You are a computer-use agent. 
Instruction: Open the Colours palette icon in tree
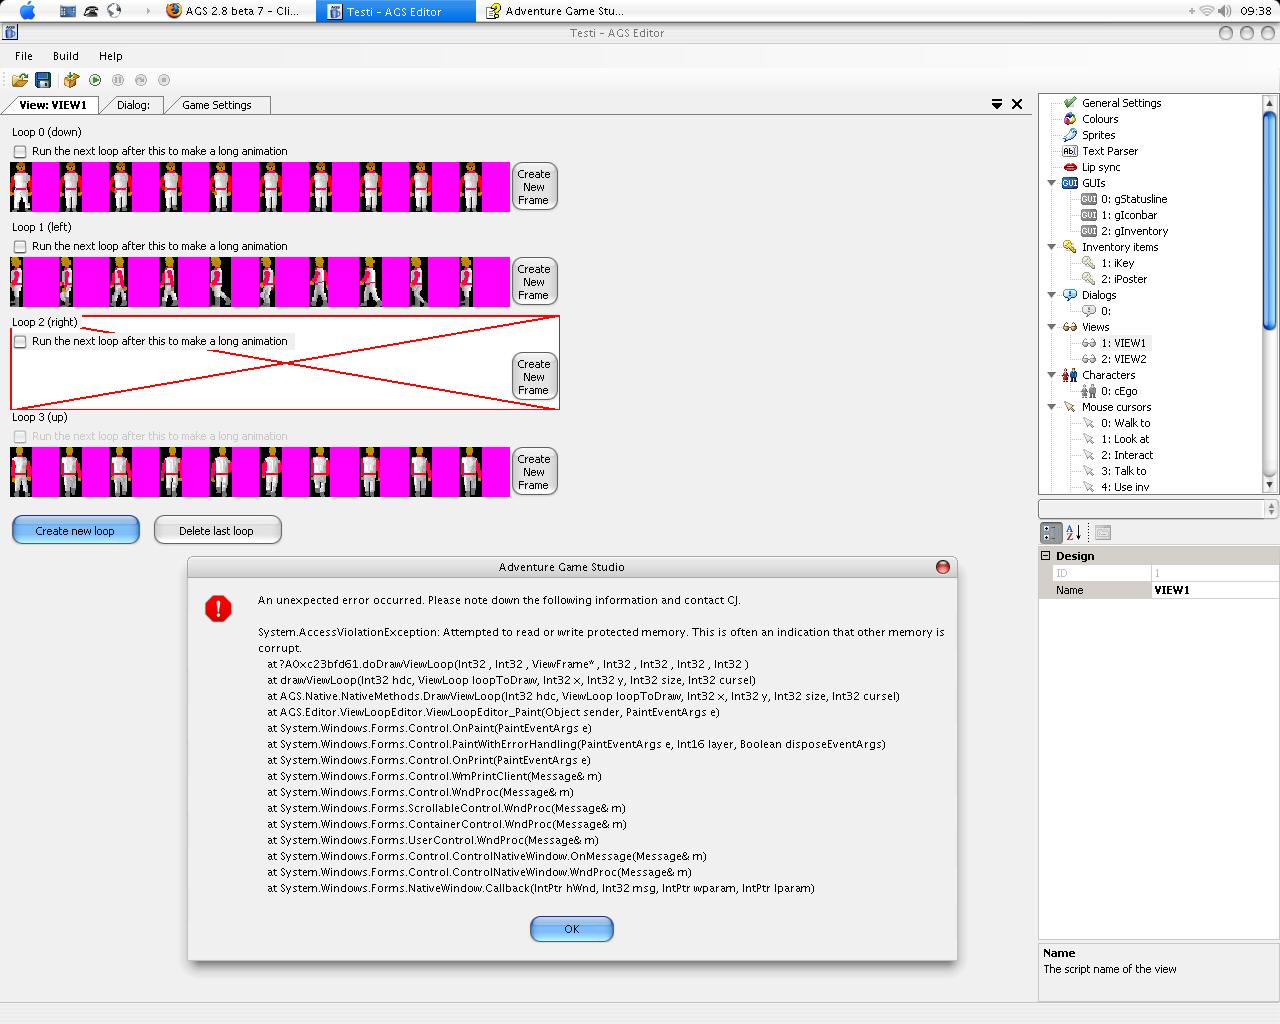coord(1070,119)
